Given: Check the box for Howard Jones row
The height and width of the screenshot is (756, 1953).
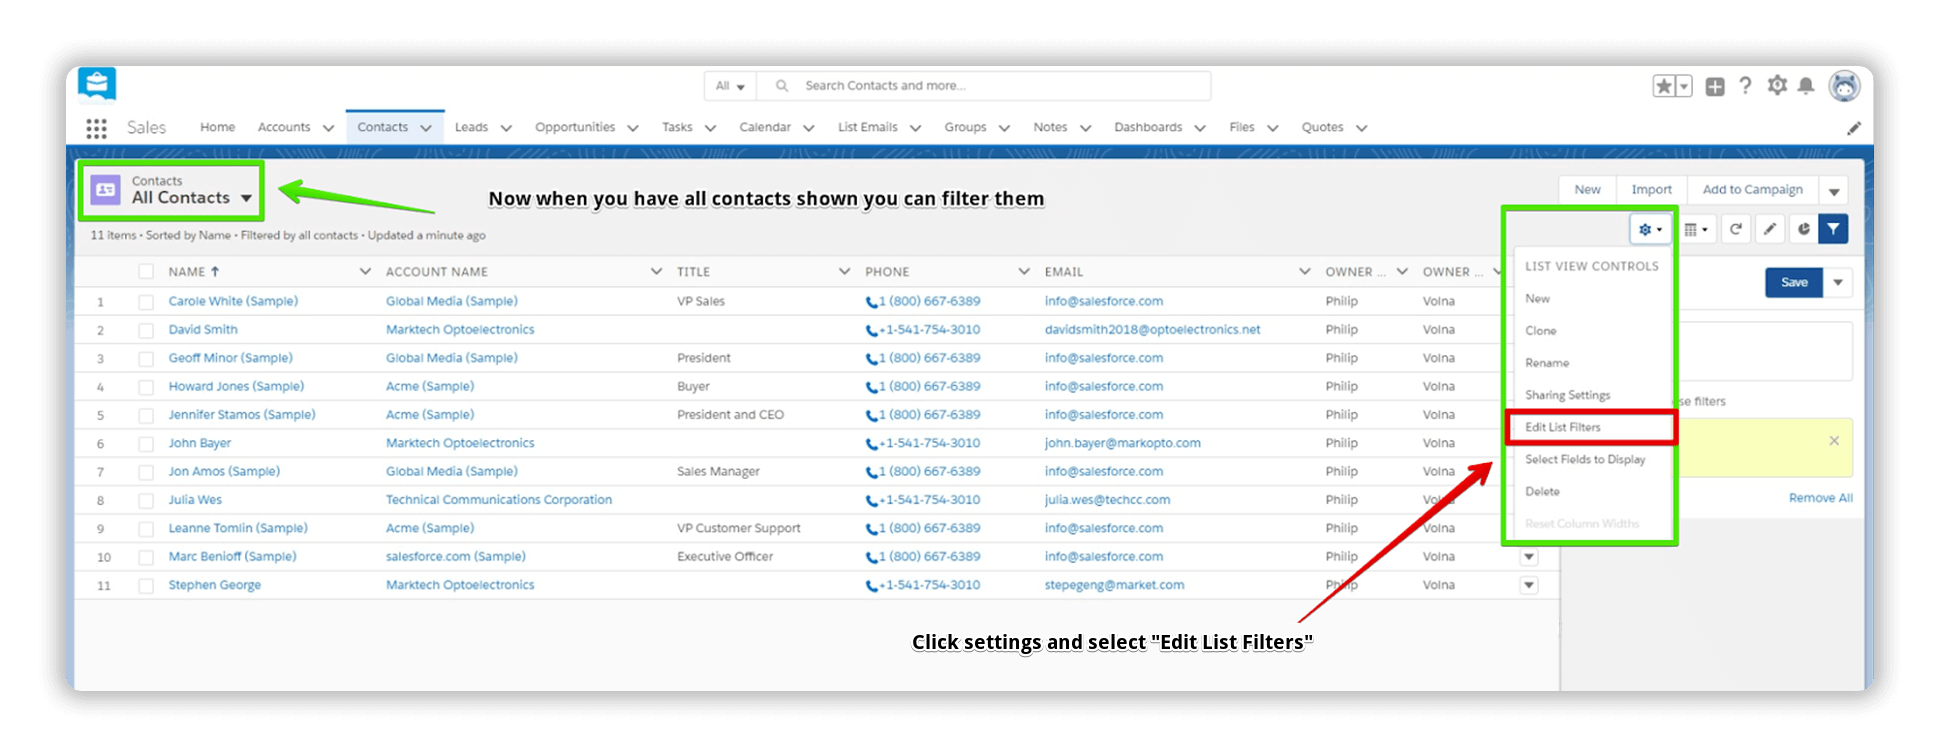Looking at the screenshot, I should [146, 387].
